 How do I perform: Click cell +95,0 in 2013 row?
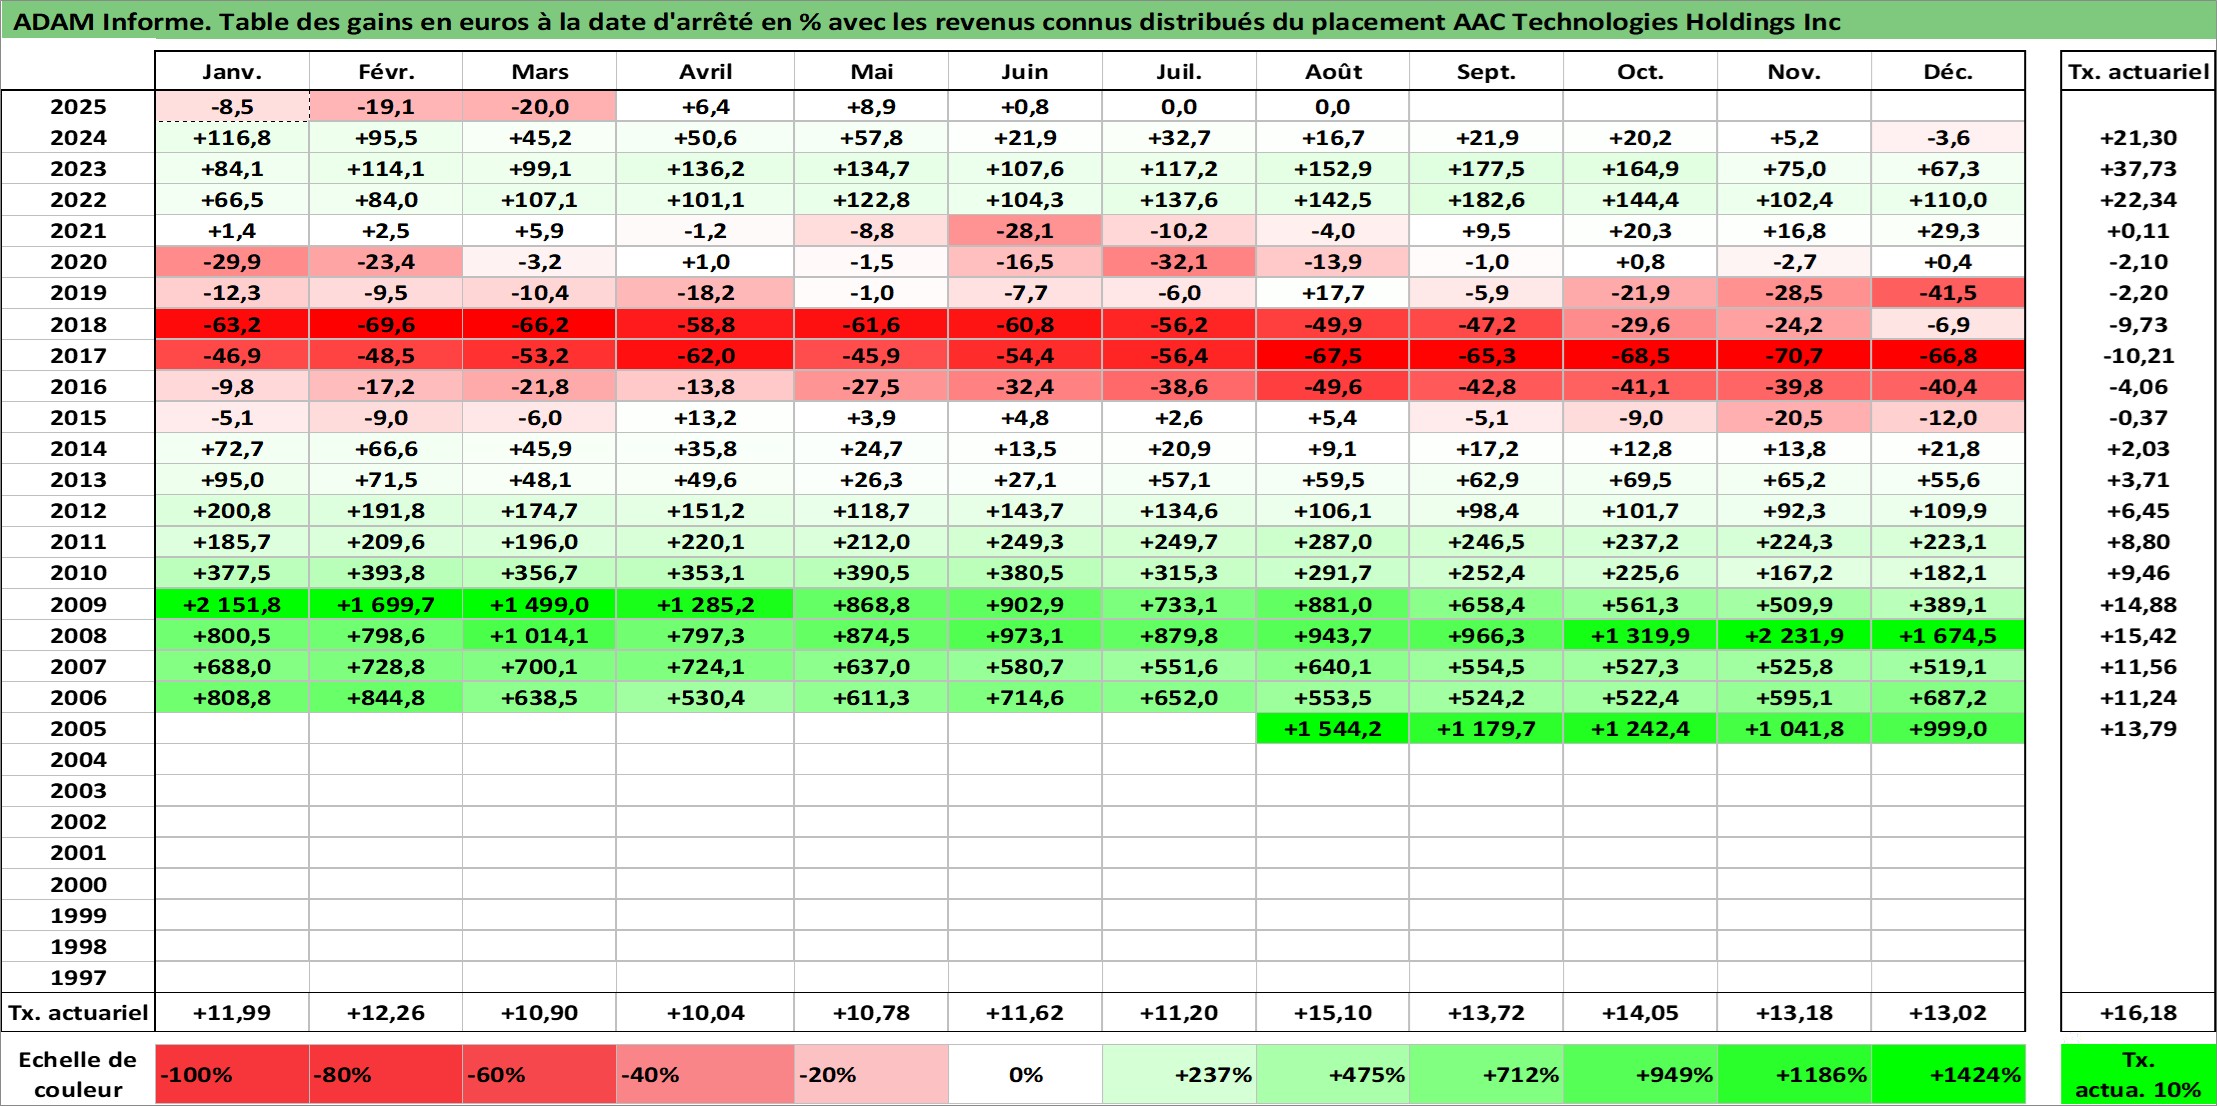click(232, 480)
